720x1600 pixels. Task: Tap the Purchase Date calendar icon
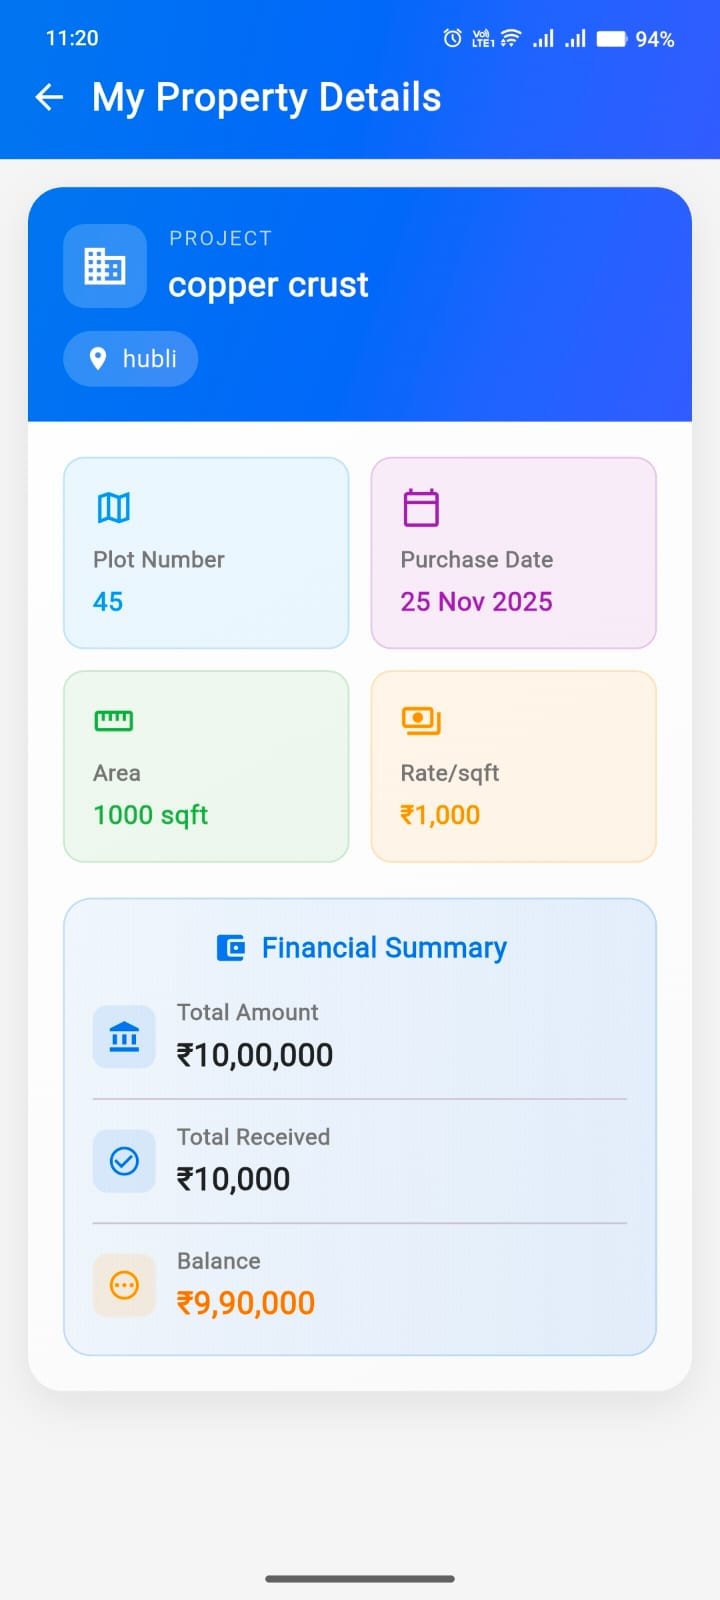pos(421,508)
